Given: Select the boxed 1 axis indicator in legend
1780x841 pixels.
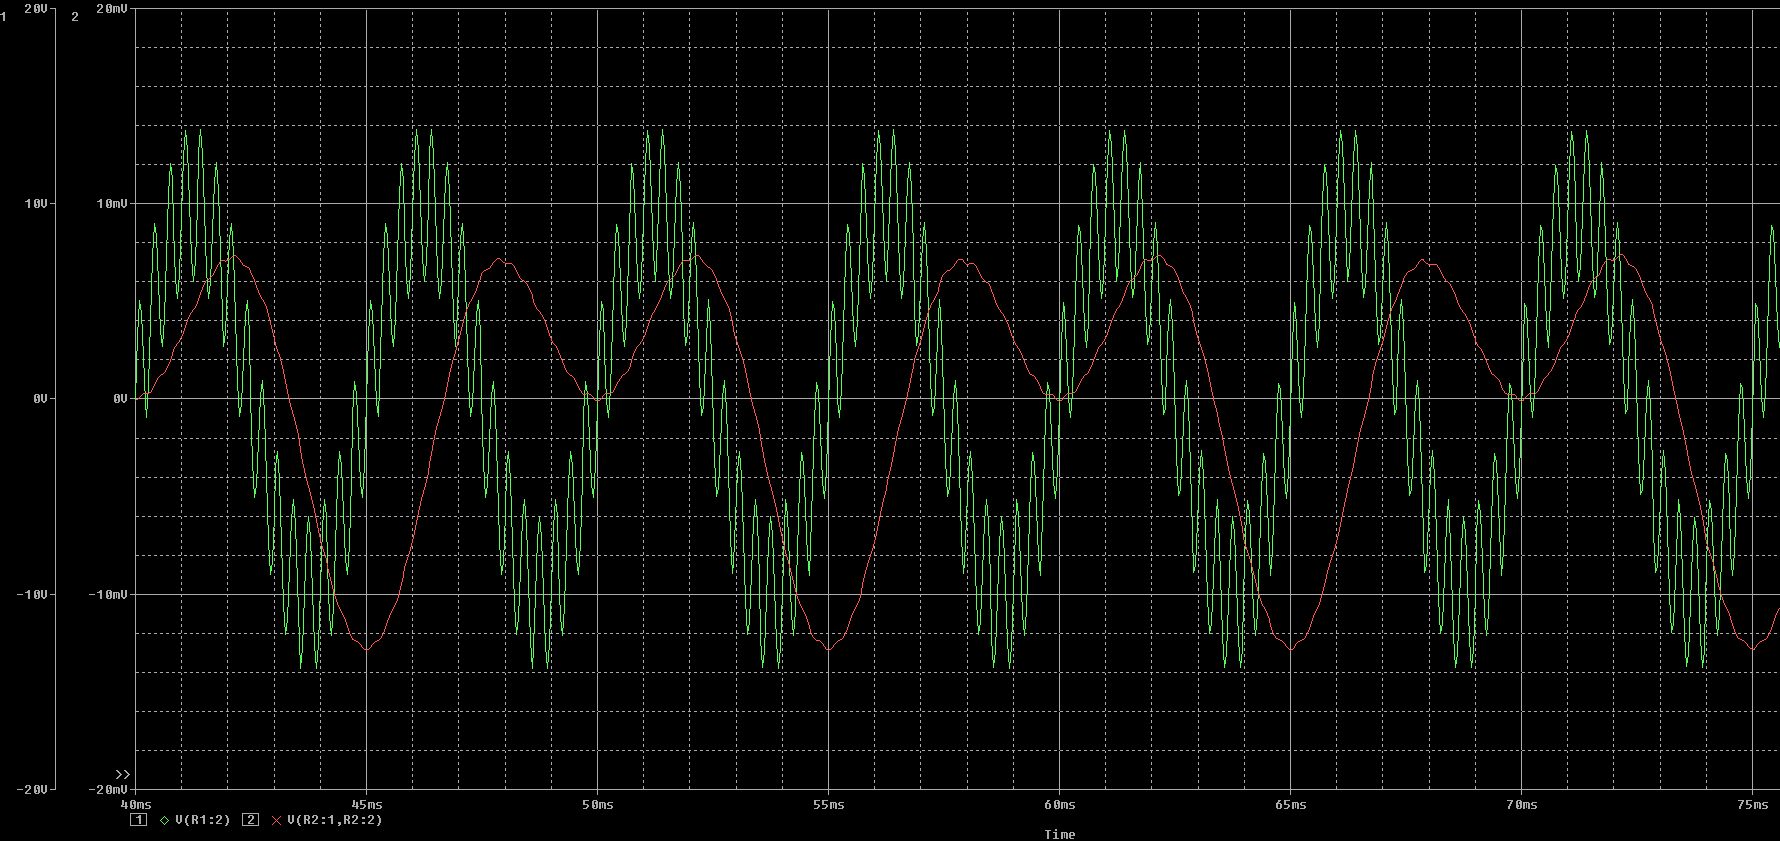Looking at the screenshot, I should (x=139, y=820).
